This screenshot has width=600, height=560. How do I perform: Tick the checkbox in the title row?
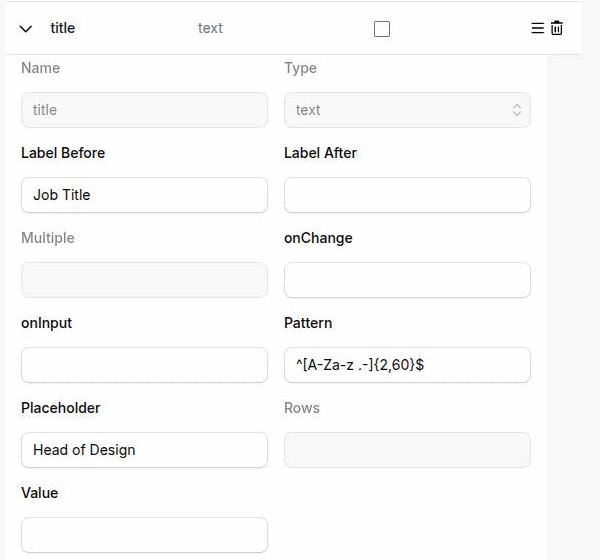pyautogui.click(x=382, y=29)
